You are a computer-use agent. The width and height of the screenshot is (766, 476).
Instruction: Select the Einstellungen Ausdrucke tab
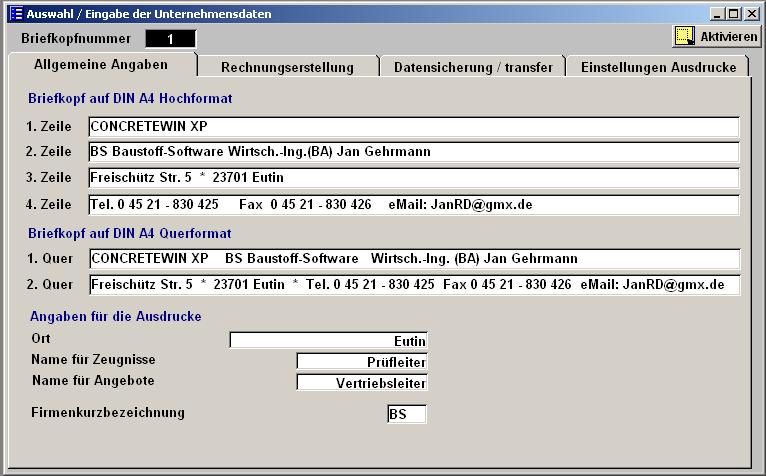(x=658, y=68)
